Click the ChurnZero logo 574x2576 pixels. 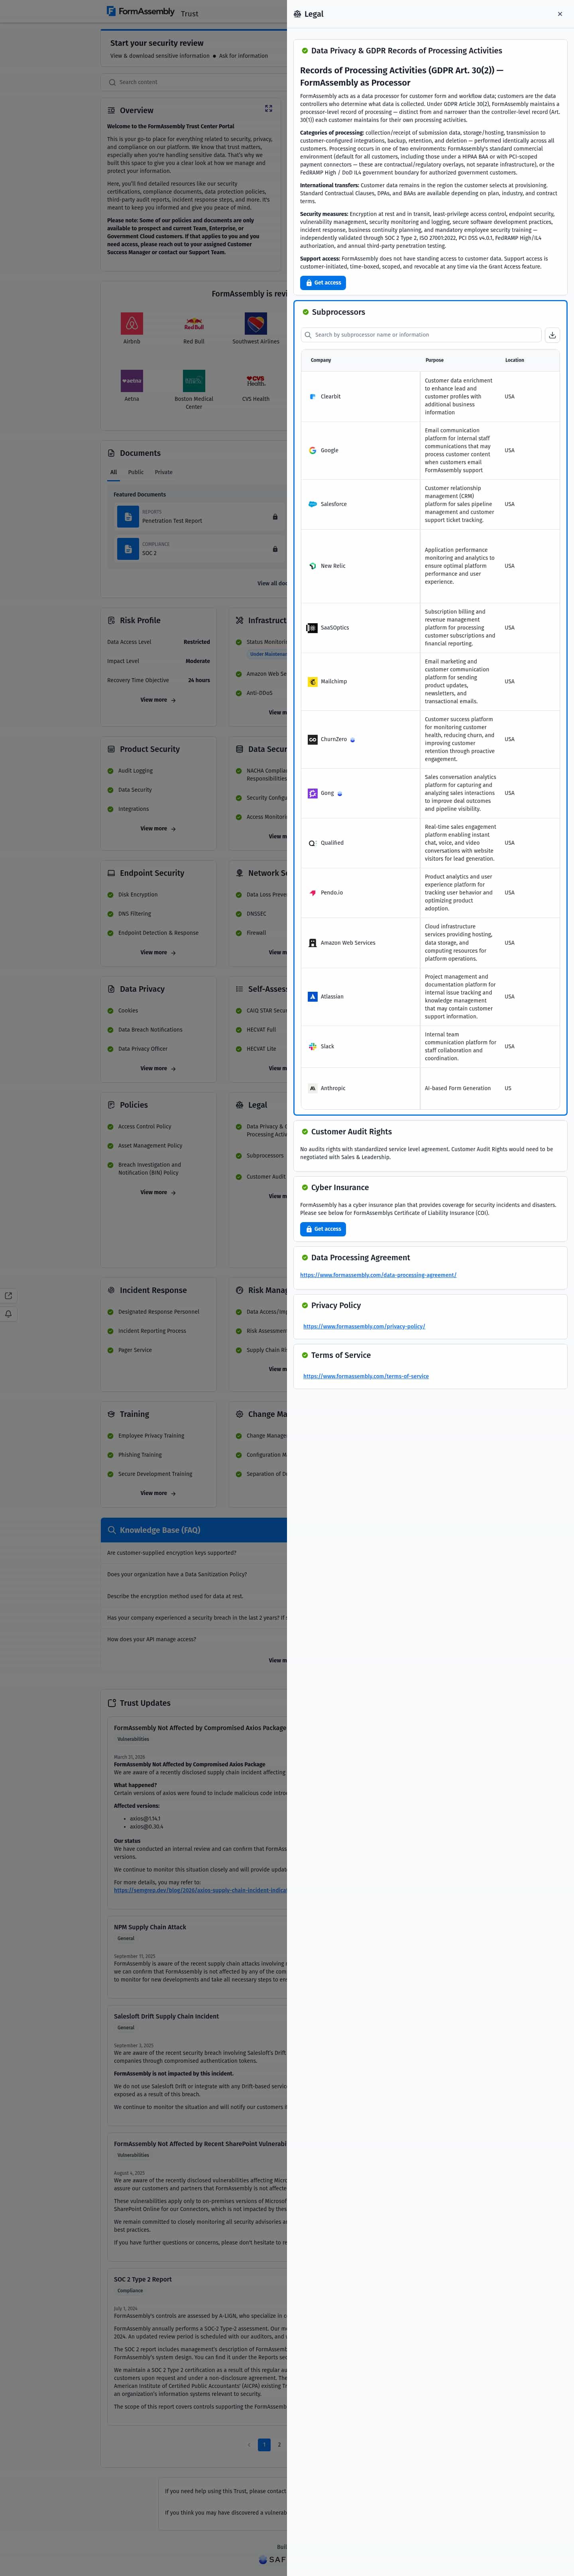(313, 740)
